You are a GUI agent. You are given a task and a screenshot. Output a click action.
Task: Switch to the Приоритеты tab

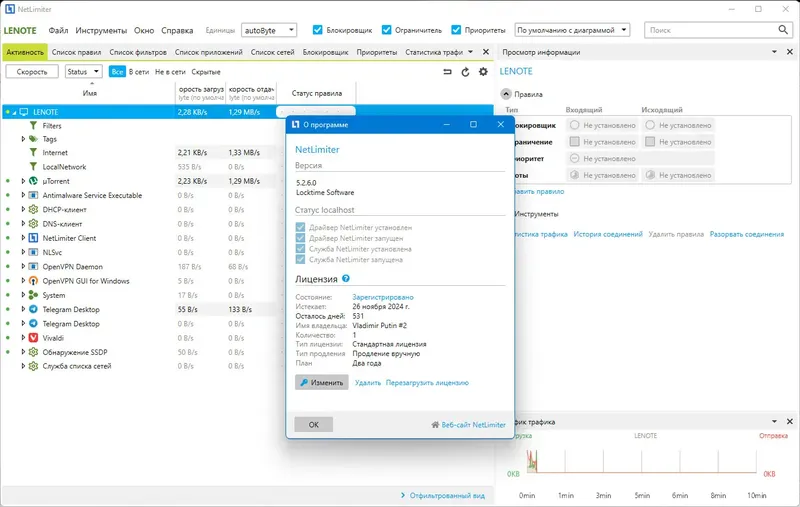point(377,52)
